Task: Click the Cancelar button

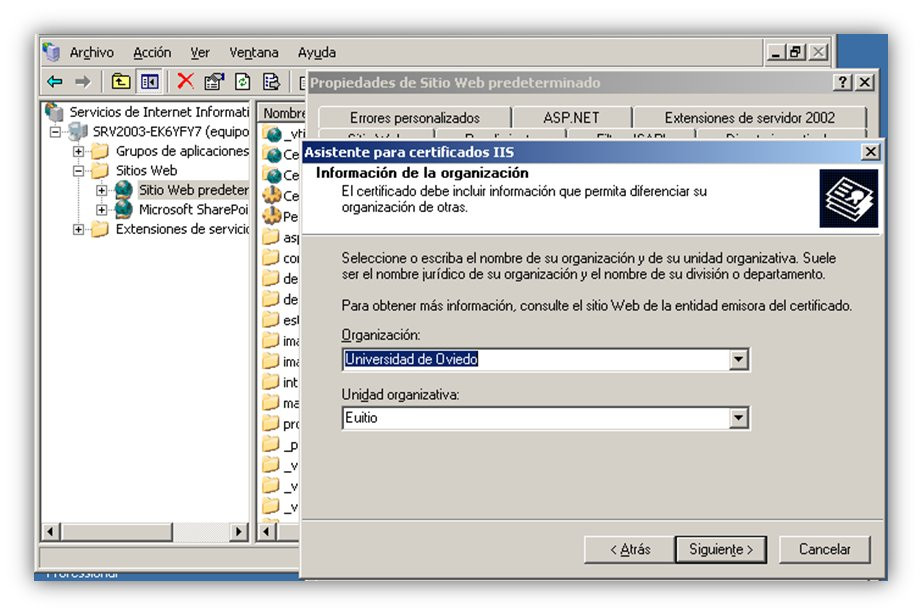Action: [824, 549]
